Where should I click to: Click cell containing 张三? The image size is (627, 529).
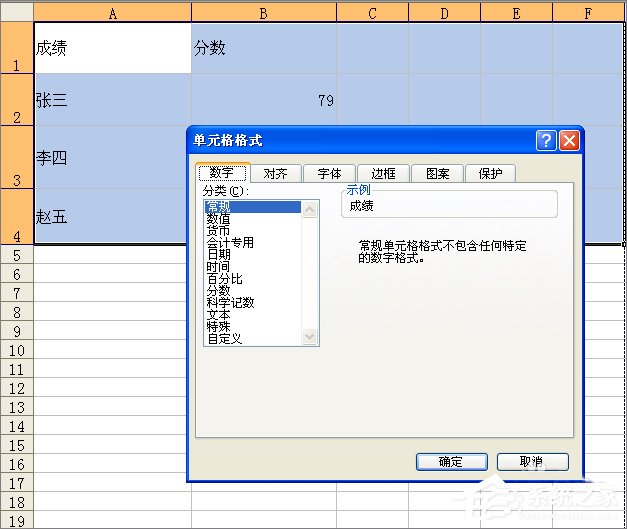coord(113,100)
